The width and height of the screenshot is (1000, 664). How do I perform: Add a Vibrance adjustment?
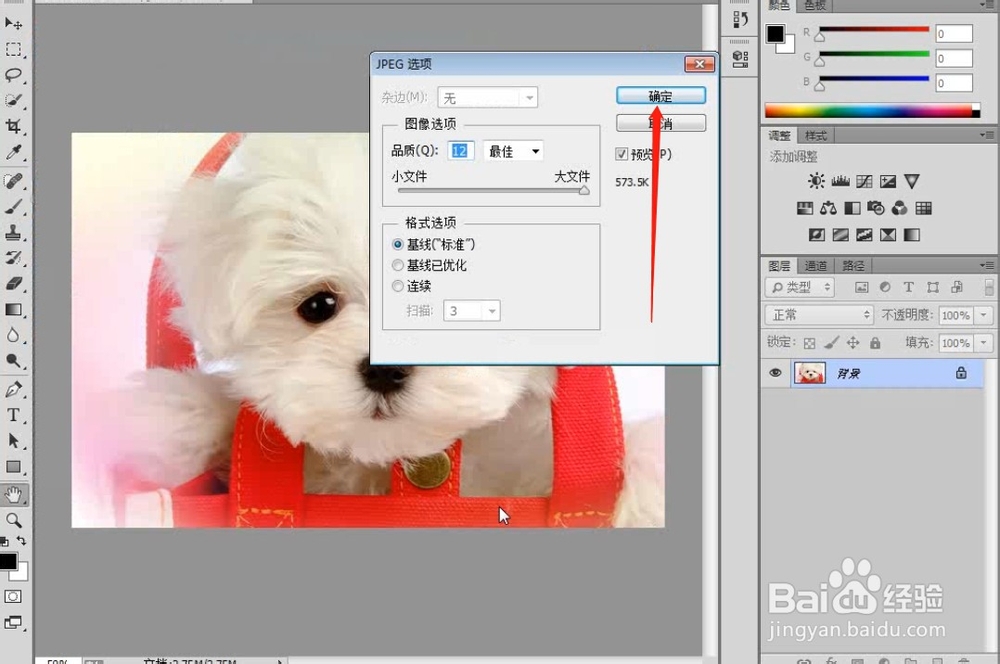coord(912,181)
